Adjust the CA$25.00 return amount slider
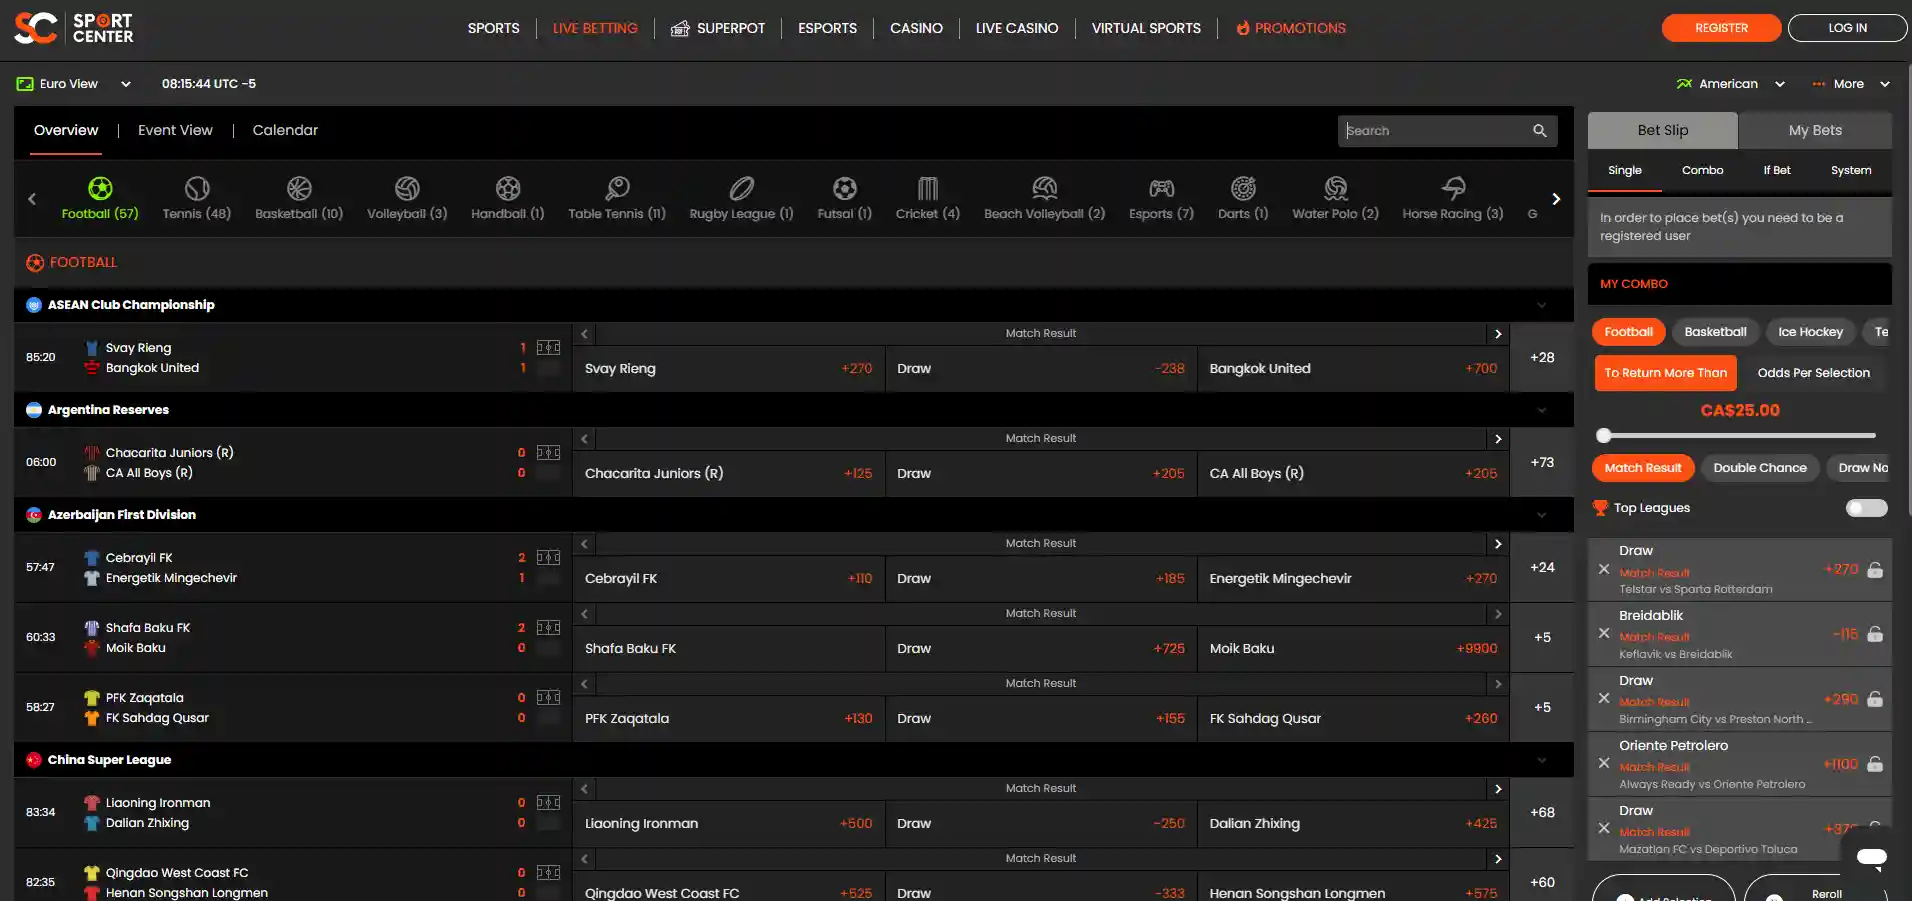 (1604, 435)
